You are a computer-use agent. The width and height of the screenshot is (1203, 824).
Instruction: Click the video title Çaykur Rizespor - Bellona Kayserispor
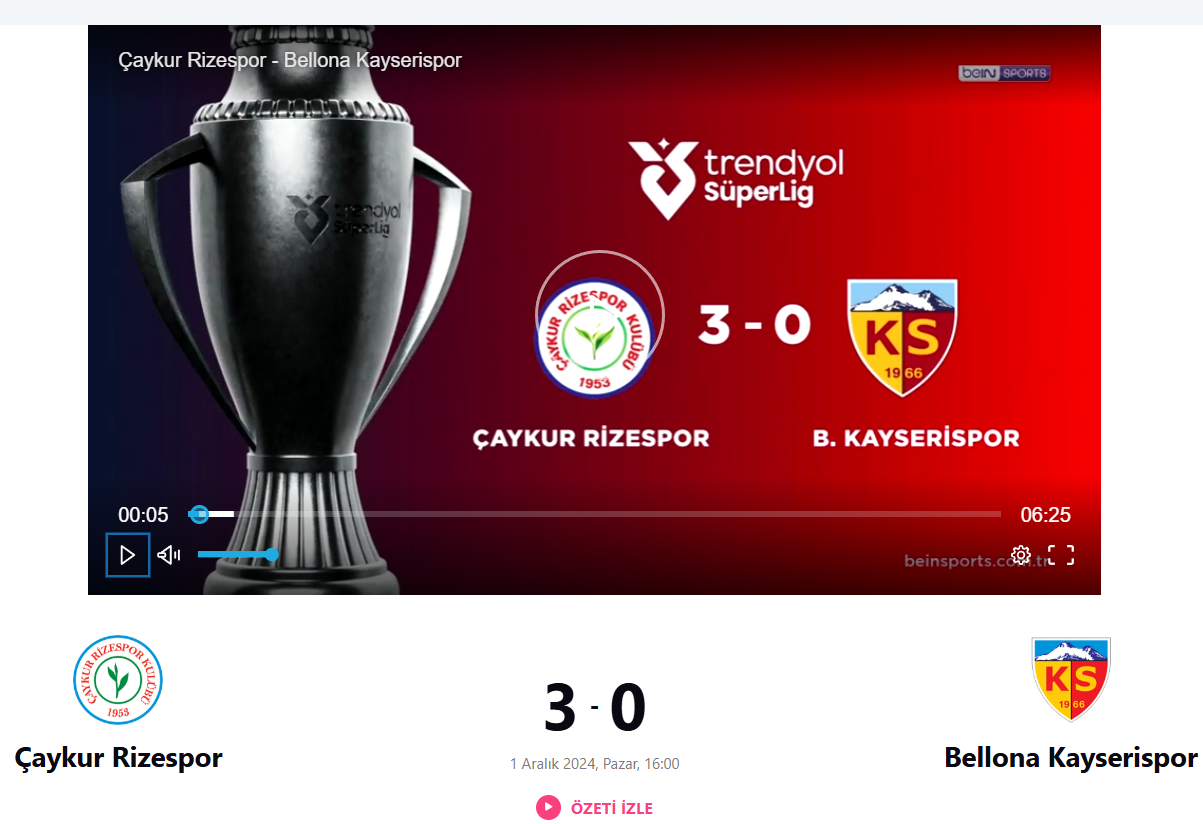[x=290, y=60]
